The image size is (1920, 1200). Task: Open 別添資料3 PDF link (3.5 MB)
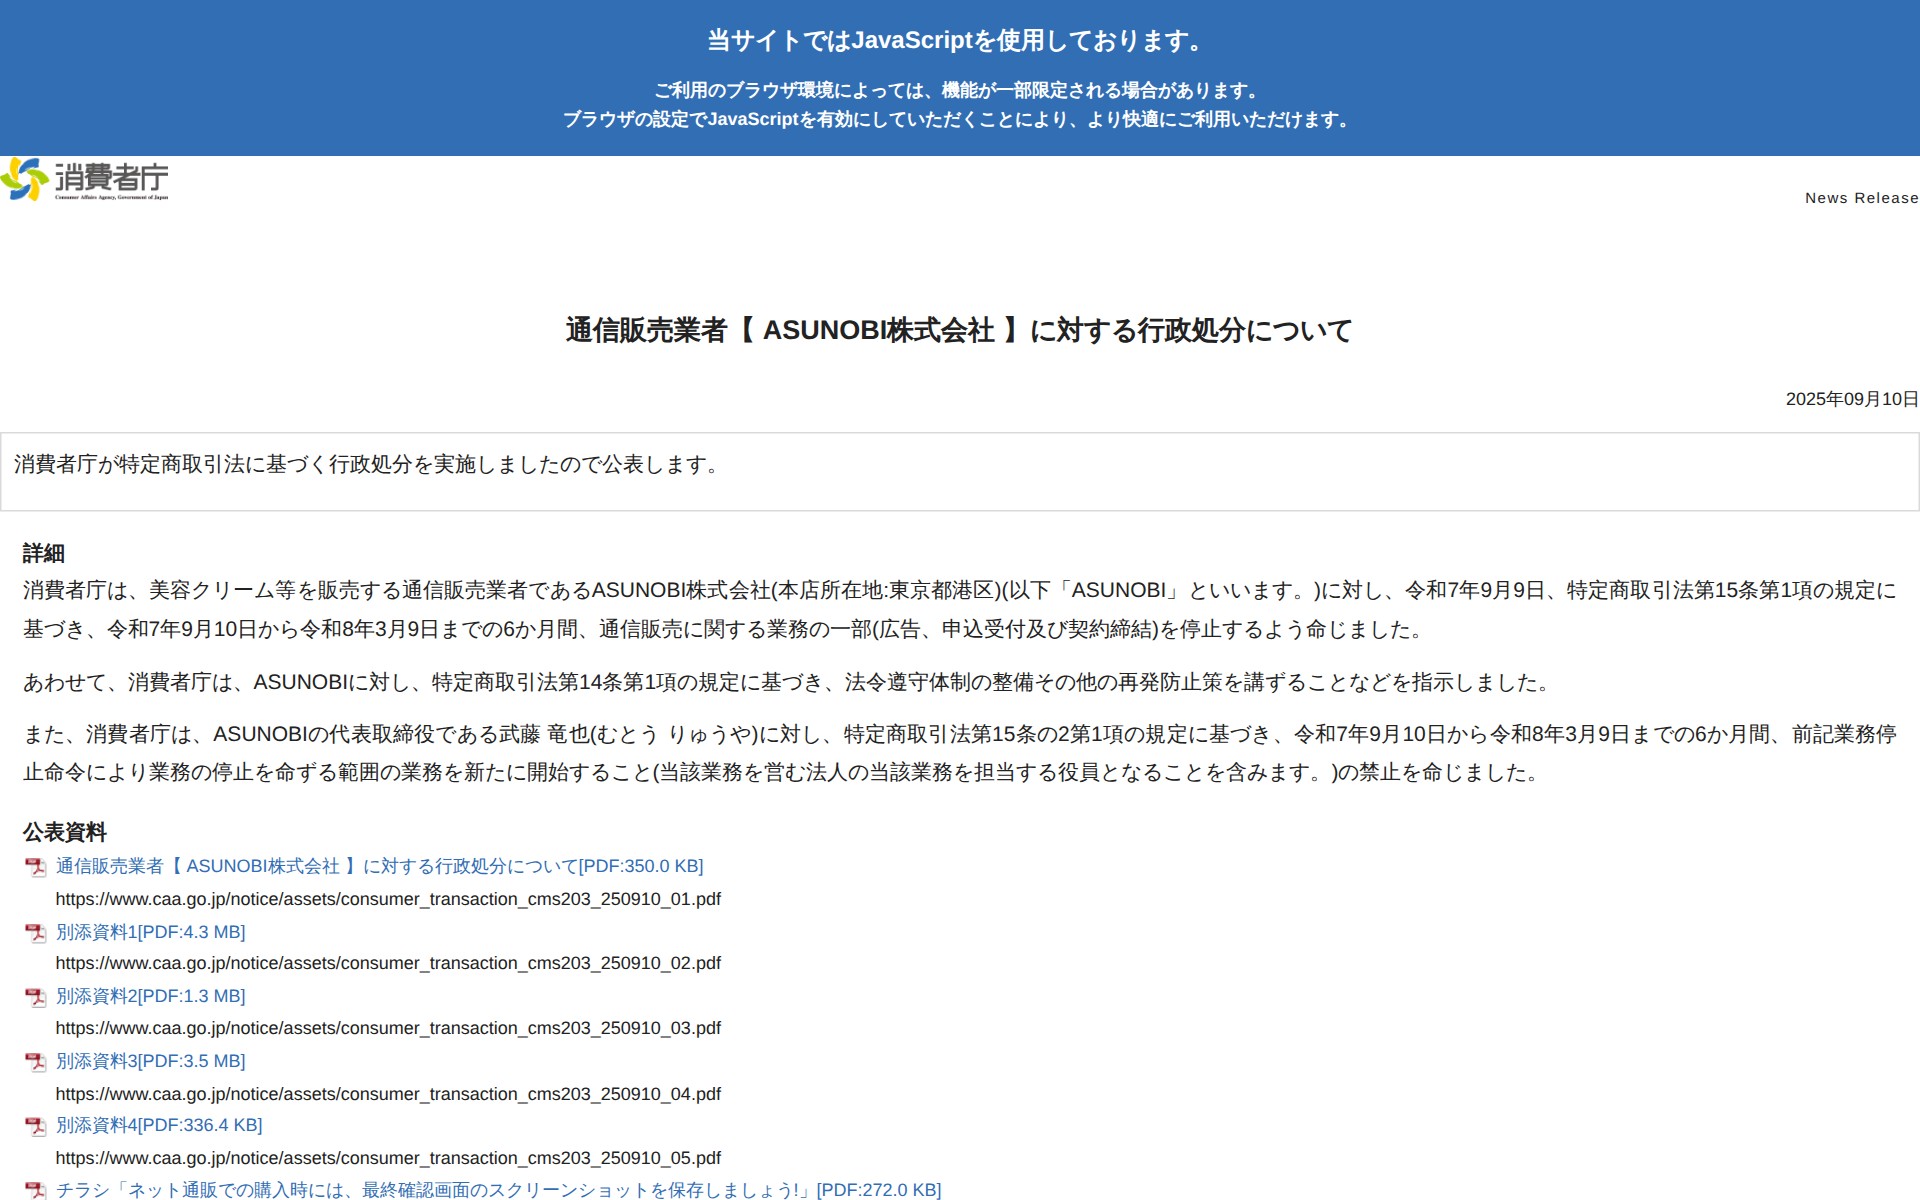150,1061
